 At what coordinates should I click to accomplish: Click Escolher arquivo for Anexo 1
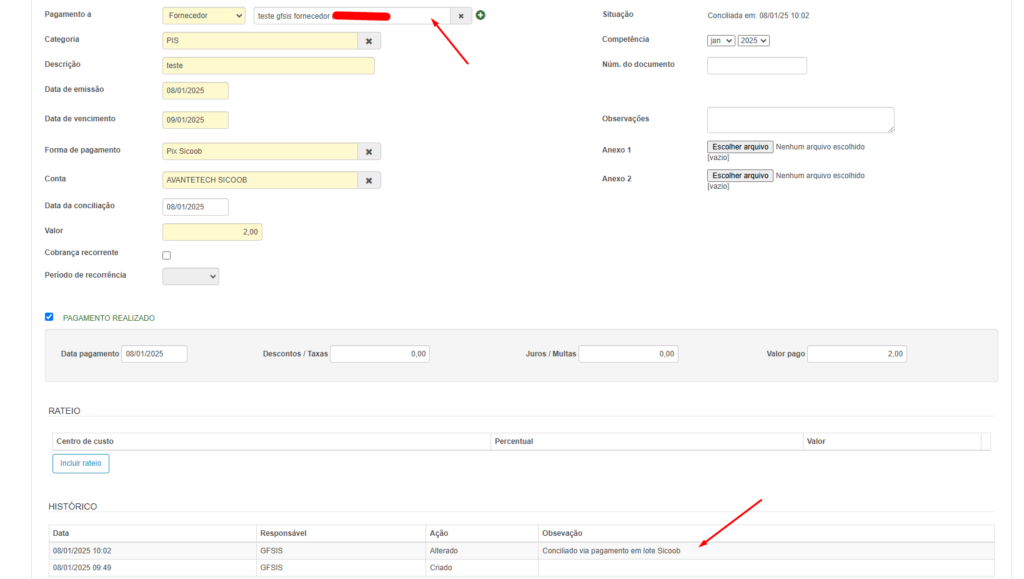(x=740, y=146)
